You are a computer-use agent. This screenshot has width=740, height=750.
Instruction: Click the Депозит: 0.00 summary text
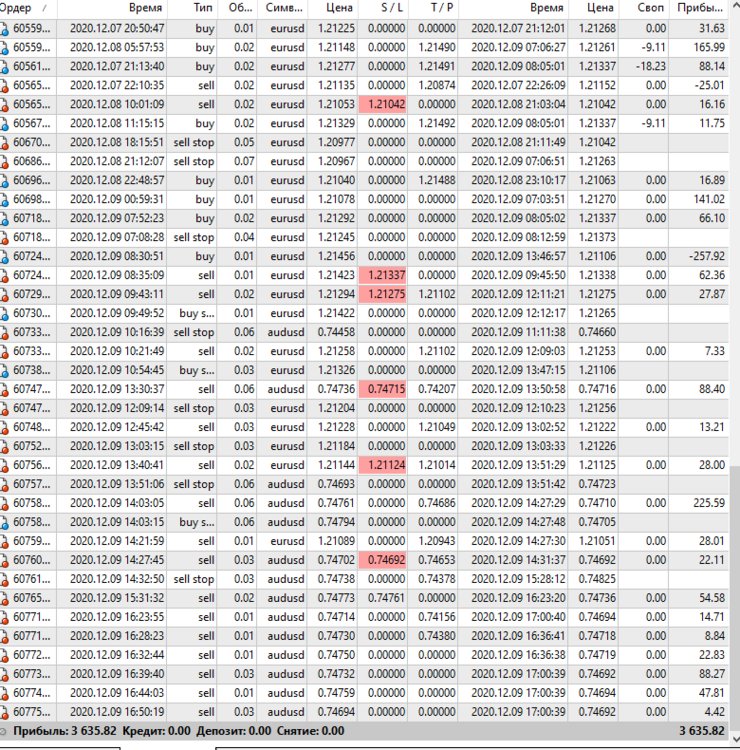coord(234,731)
